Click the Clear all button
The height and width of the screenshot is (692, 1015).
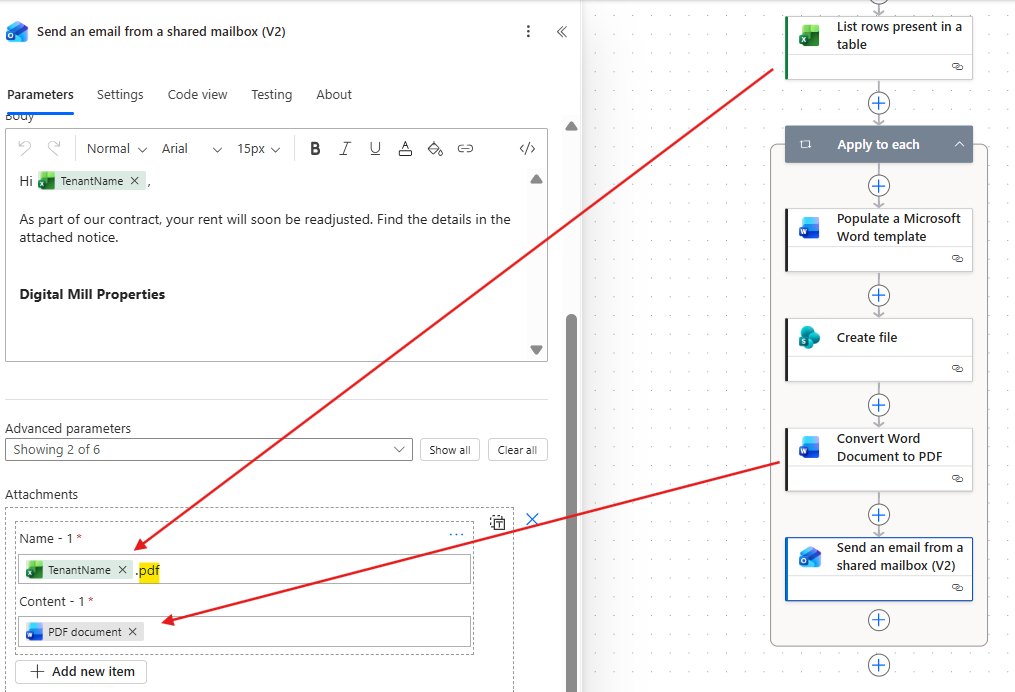click(517, 450)
